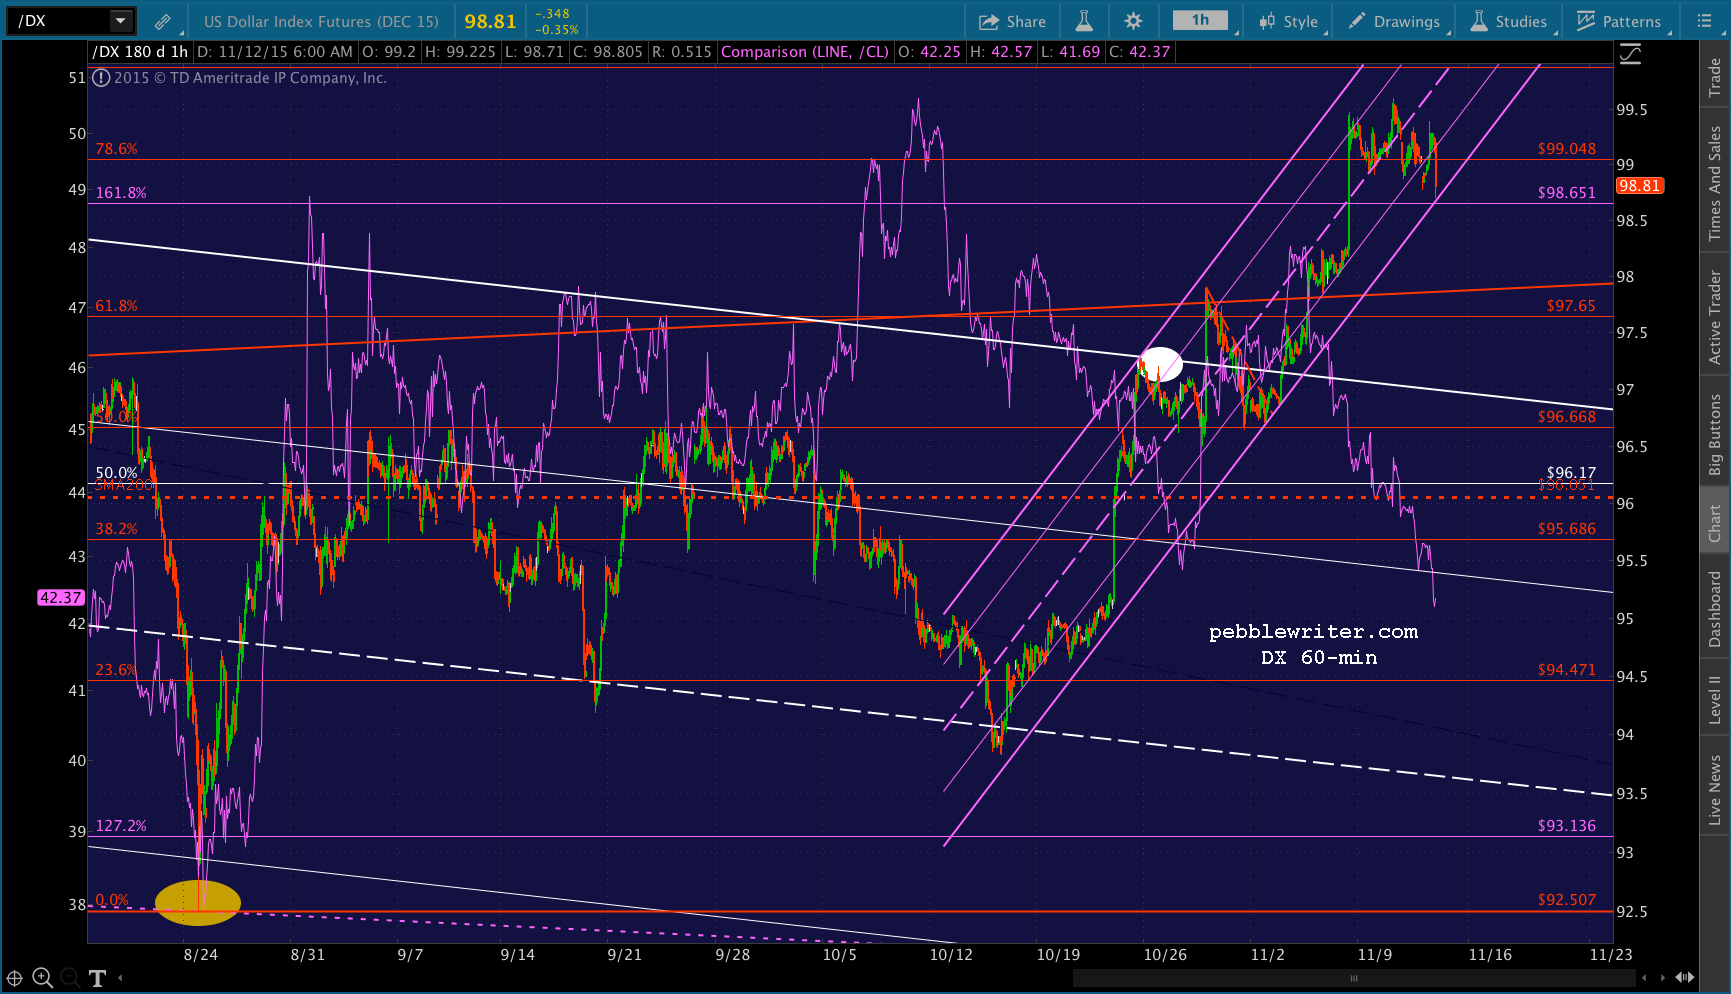This screenshot has height=994, width=1731.
Task: Click the /DX 180 d 1h chart label
Action: click(x=140, y=52)
